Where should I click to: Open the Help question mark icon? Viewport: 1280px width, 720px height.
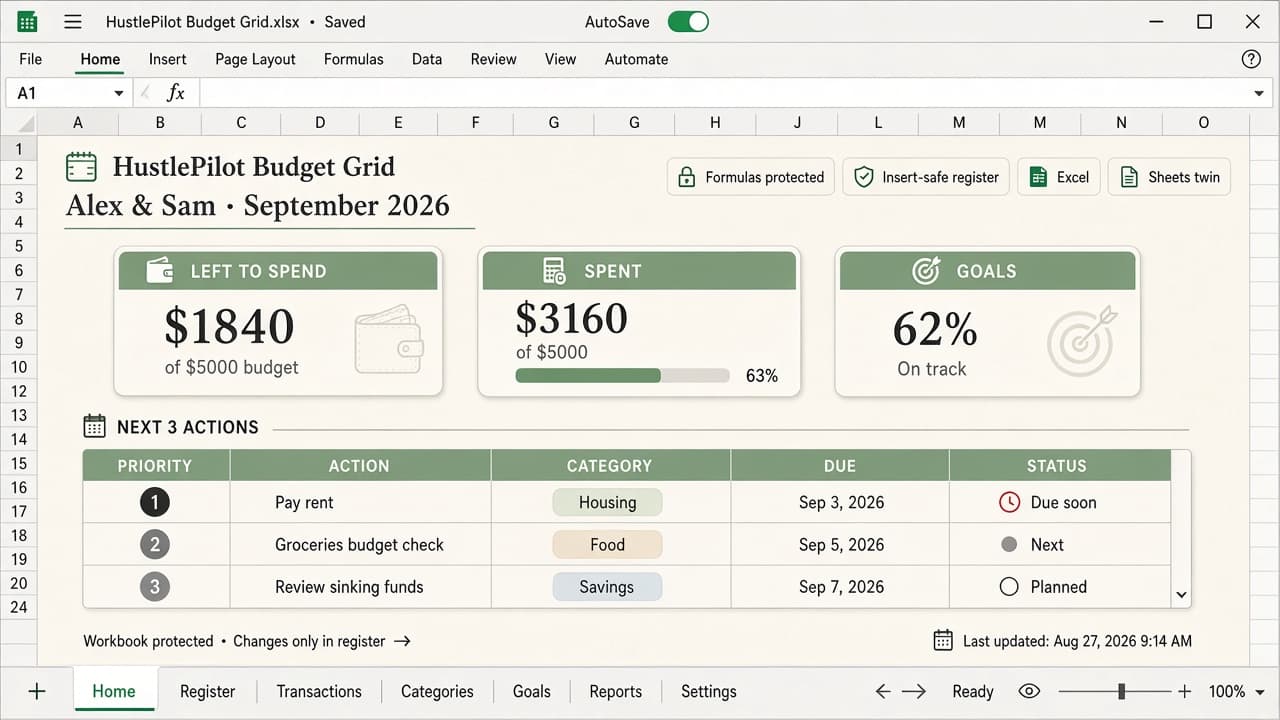pyautogui.click(x=1251, y=59)
